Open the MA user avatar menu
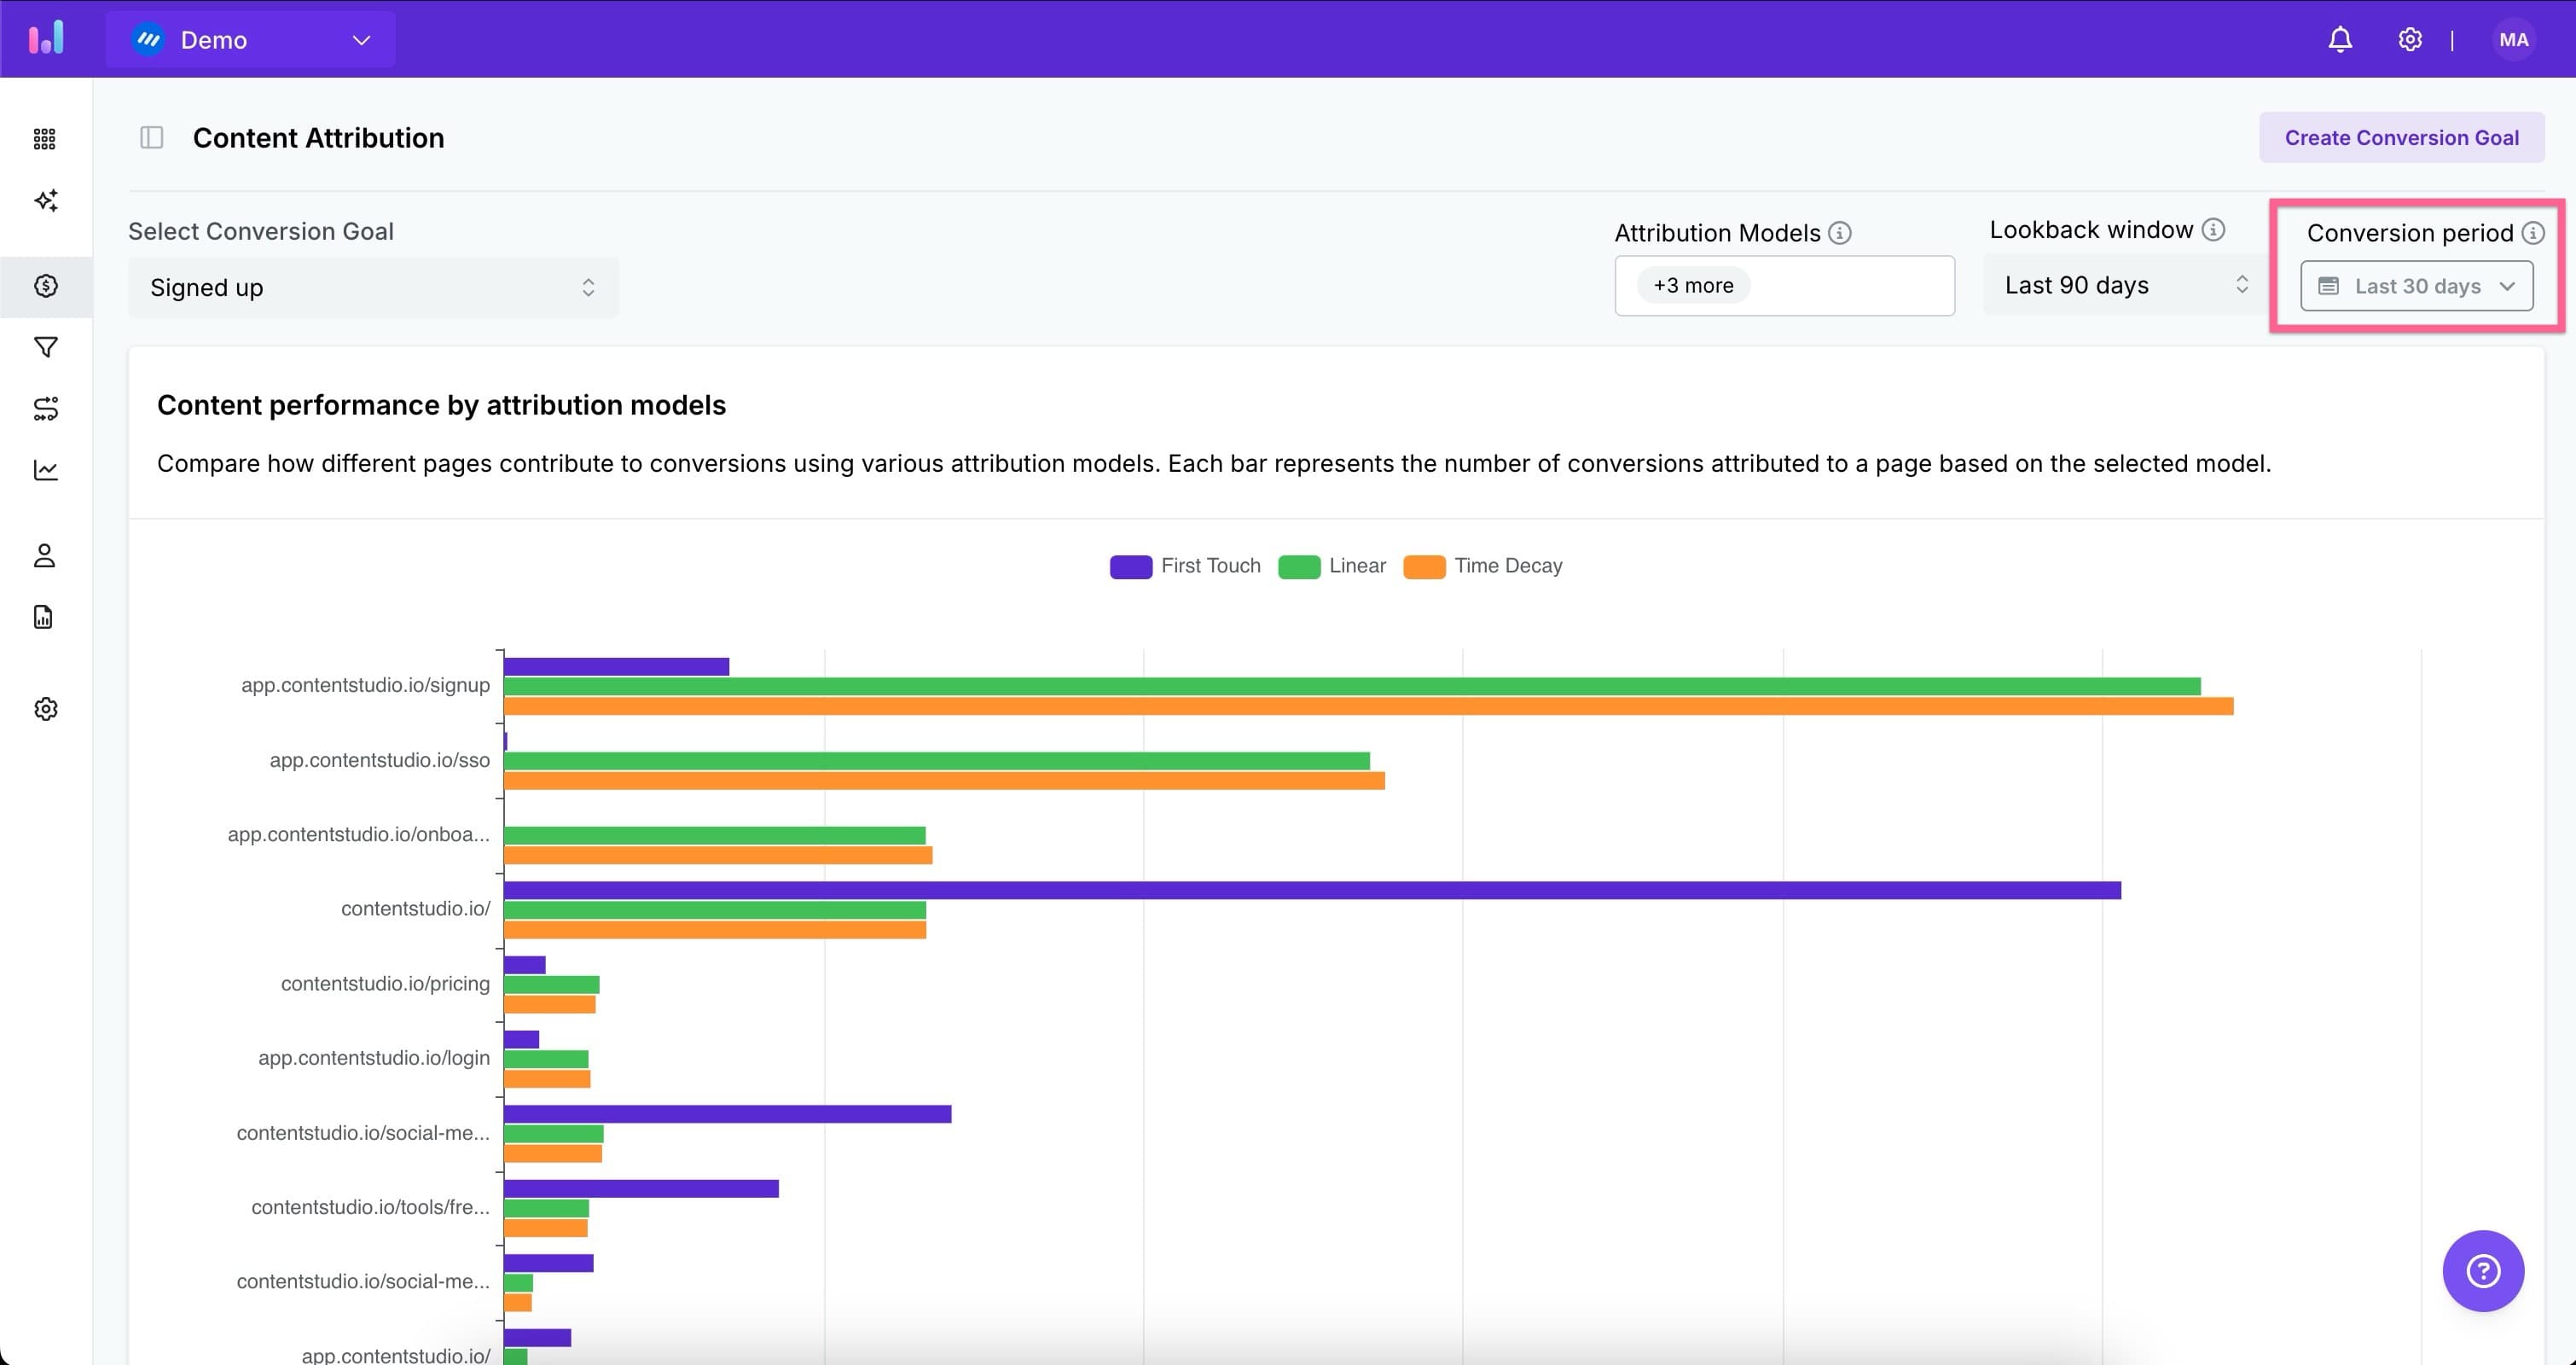The height and width of the screenshot is (1365, 2576). pyautogui.click(x=2513, y=40)
